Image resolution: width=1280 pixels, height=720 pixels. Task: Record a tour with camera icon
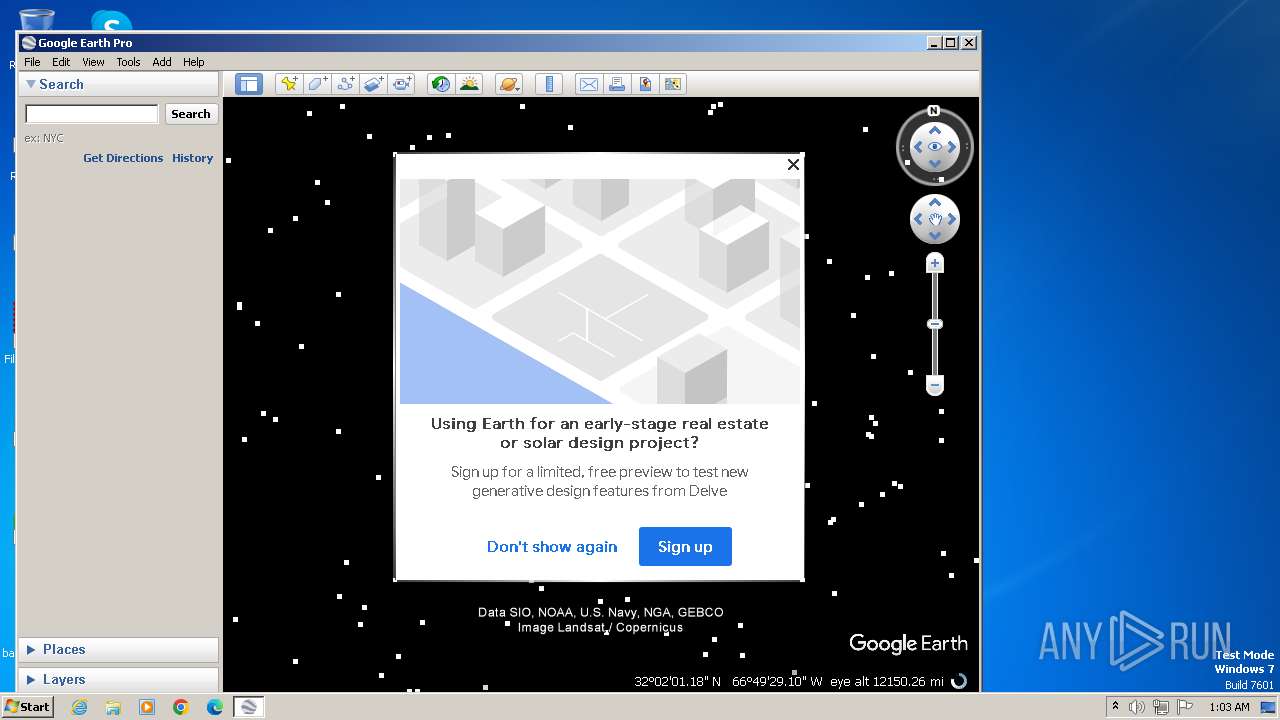[x=401, y=84]
